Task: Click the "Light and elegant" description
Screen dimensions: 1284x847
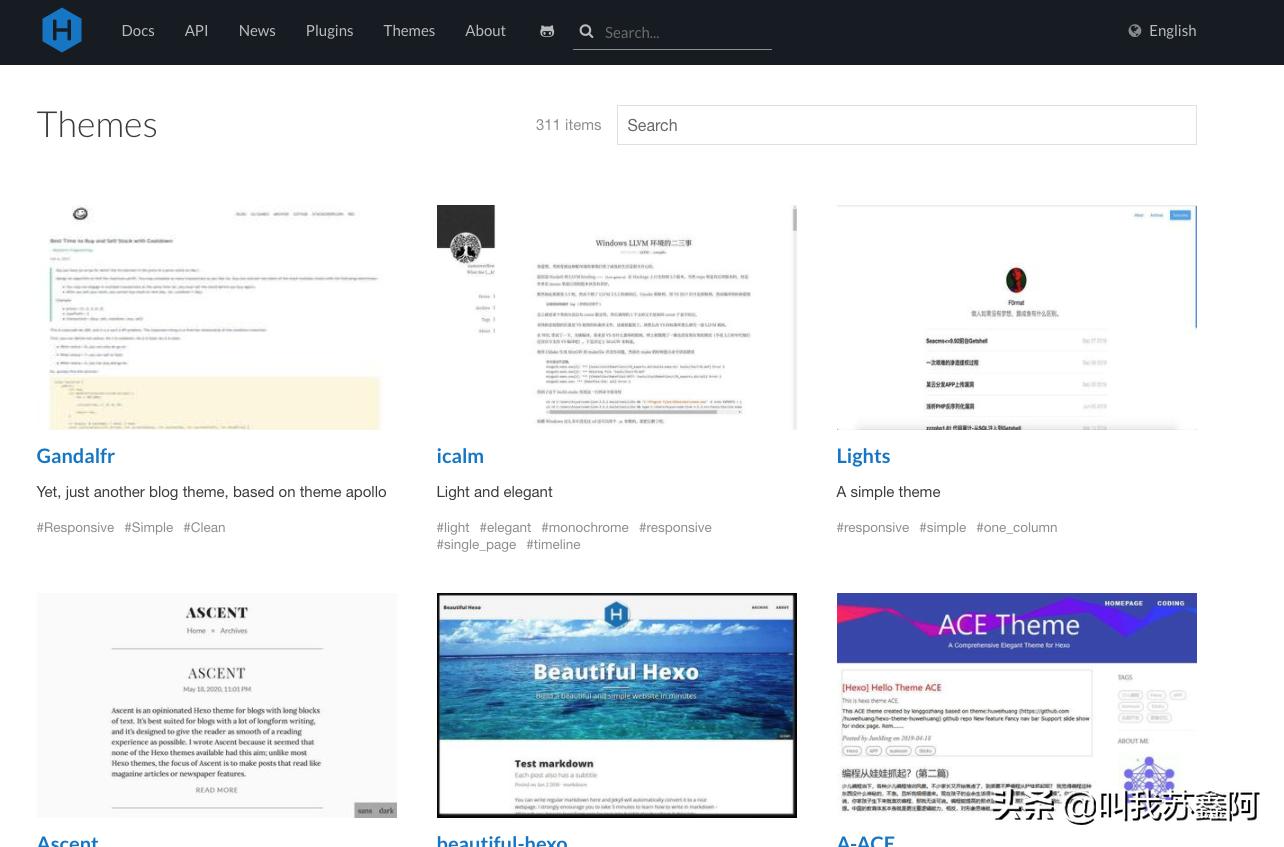Action: click(x=494, y=492)
